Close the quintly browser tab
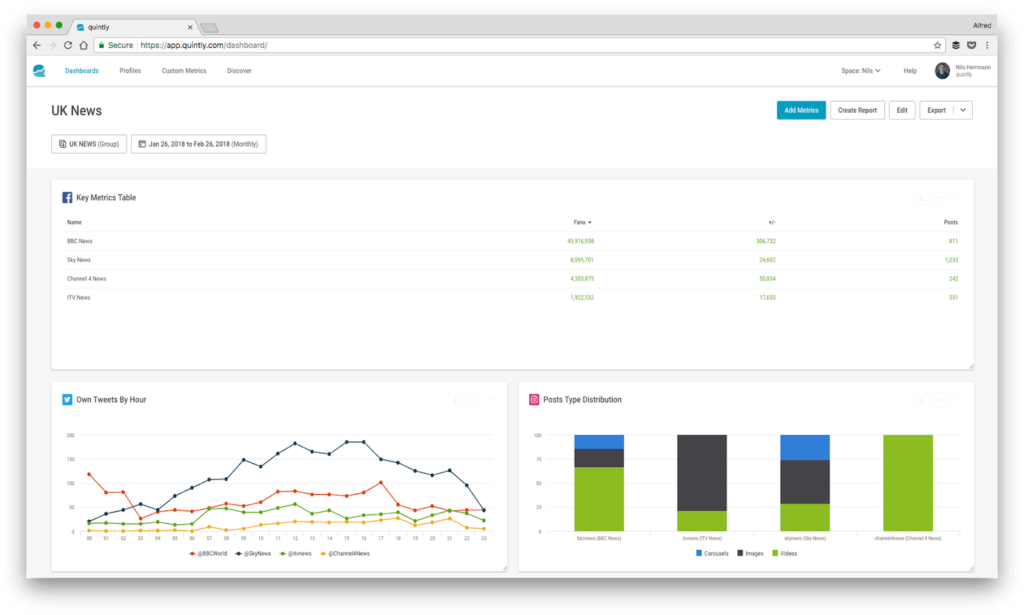Screen dimensions: 1024x615 (x=190, y=27)
